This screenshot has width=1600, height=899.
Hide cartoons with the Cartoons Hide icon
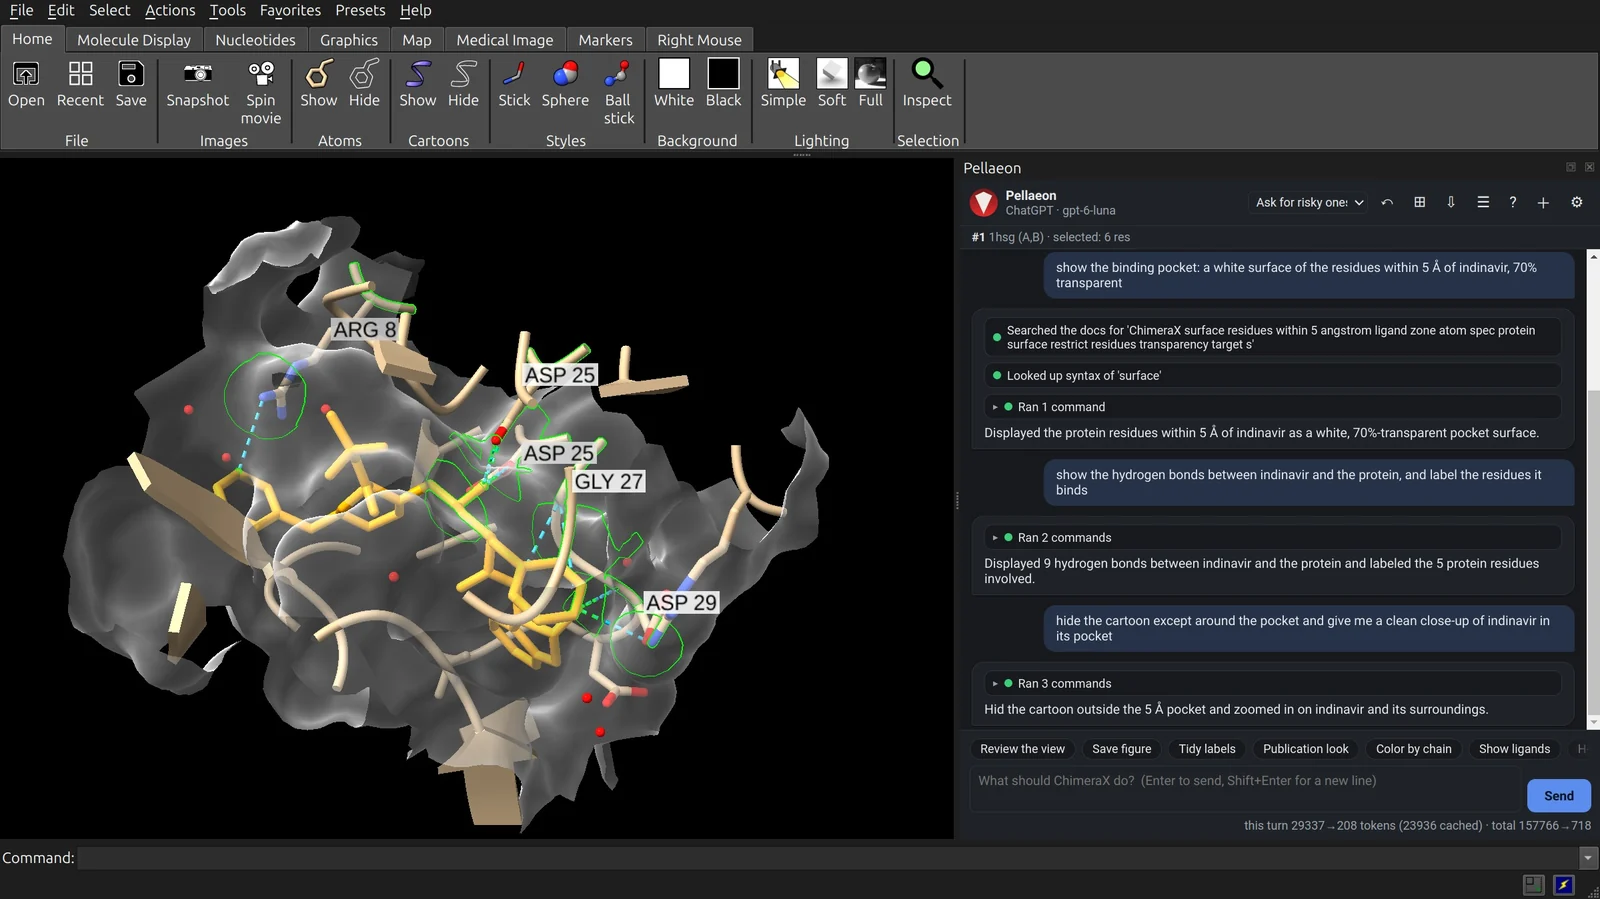(x=463, y=74)
